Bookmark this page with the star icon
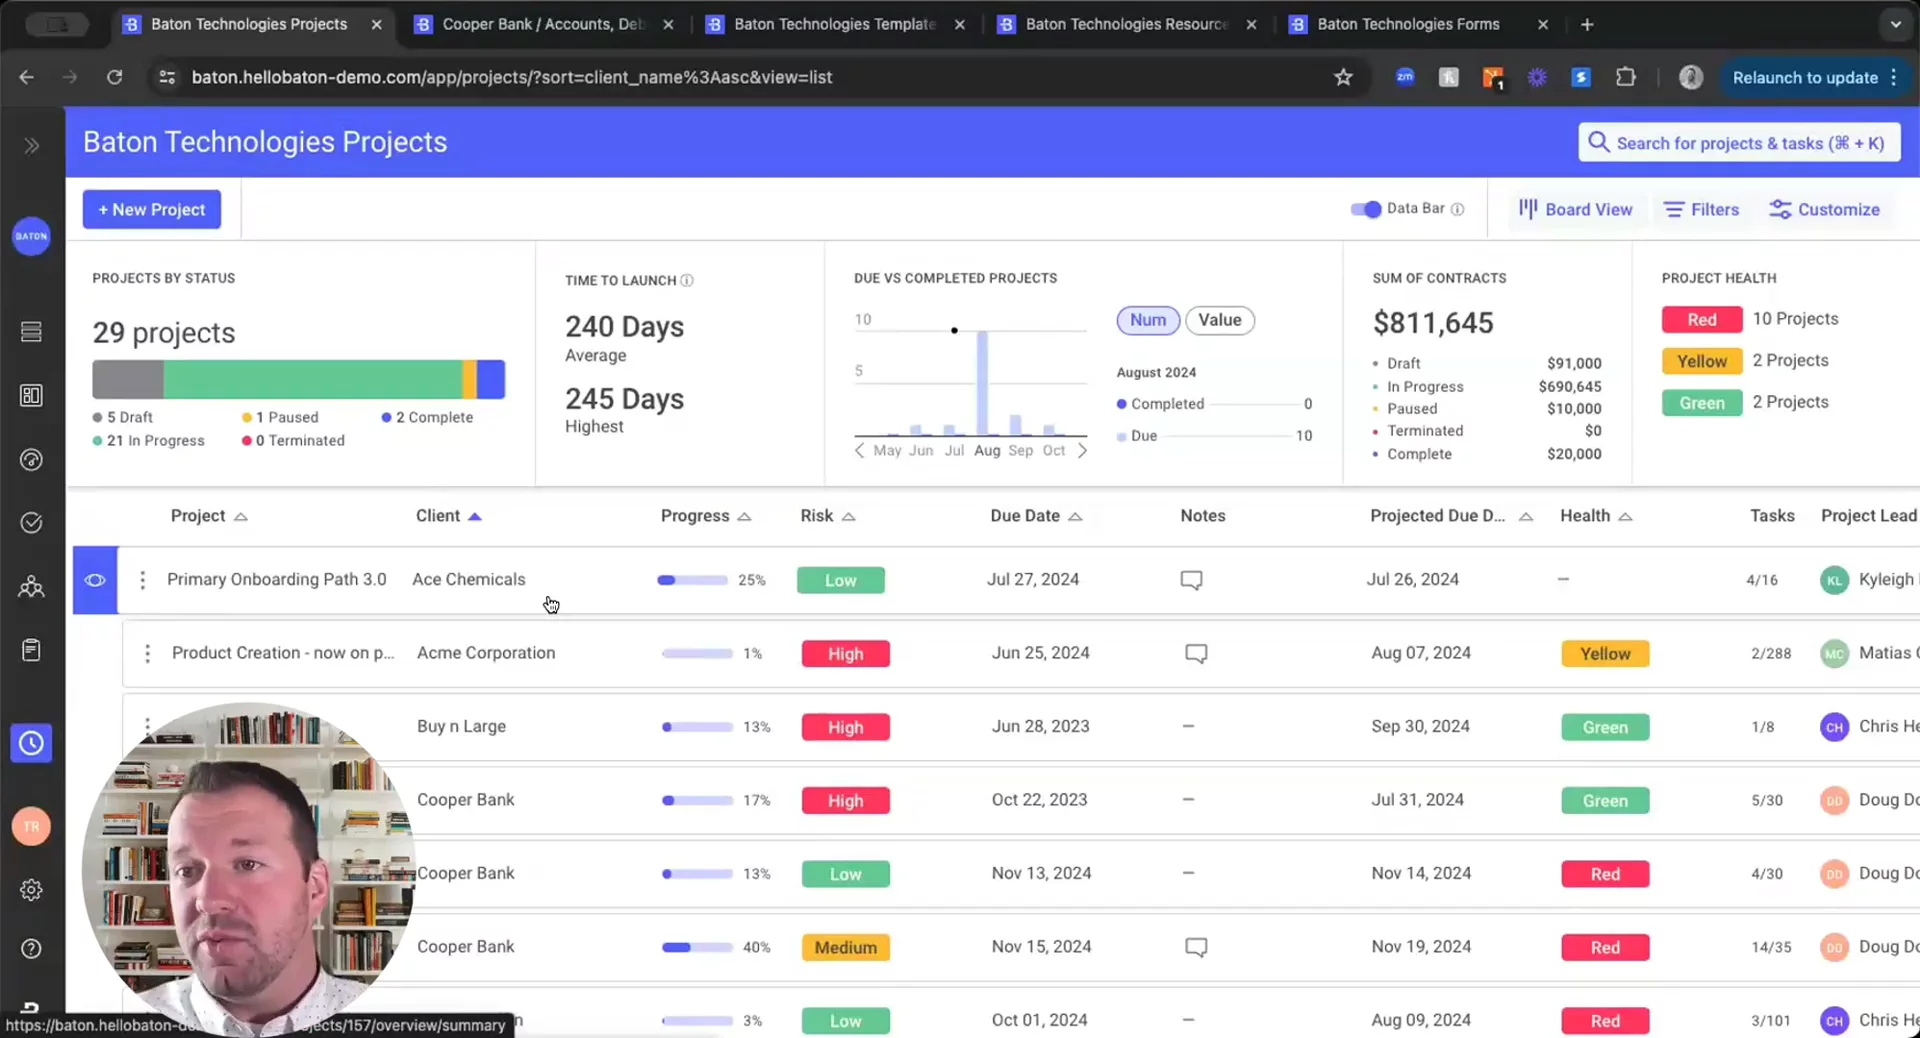 pyautogui.click(x=1343, y=77)
